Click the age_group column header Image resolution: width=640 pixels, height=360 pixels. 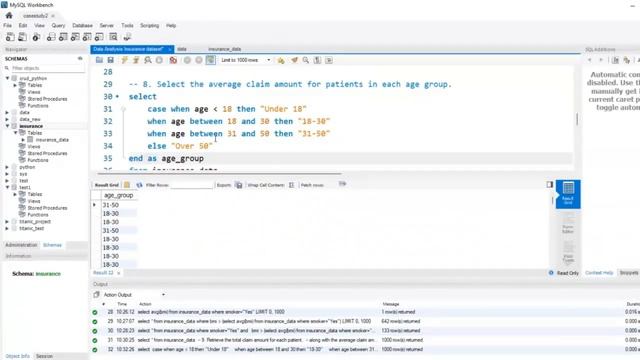click(119, 195)
